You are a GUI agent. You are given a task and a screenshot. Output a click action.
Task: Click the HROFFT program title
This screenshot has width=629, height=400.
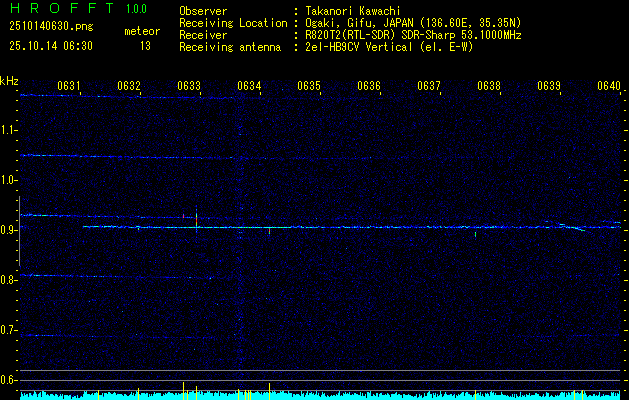point(61,8)
